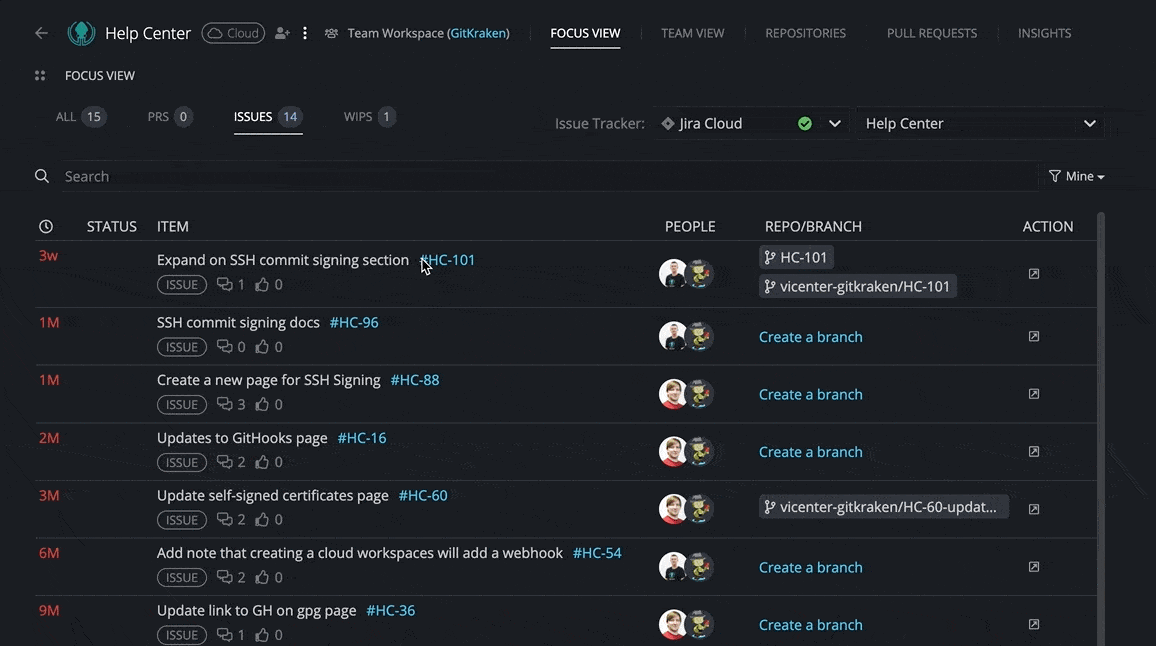Screen dimensions: 1156x646
Task: Click the GitKraken workspace logo icon
Action: point(81,33)
